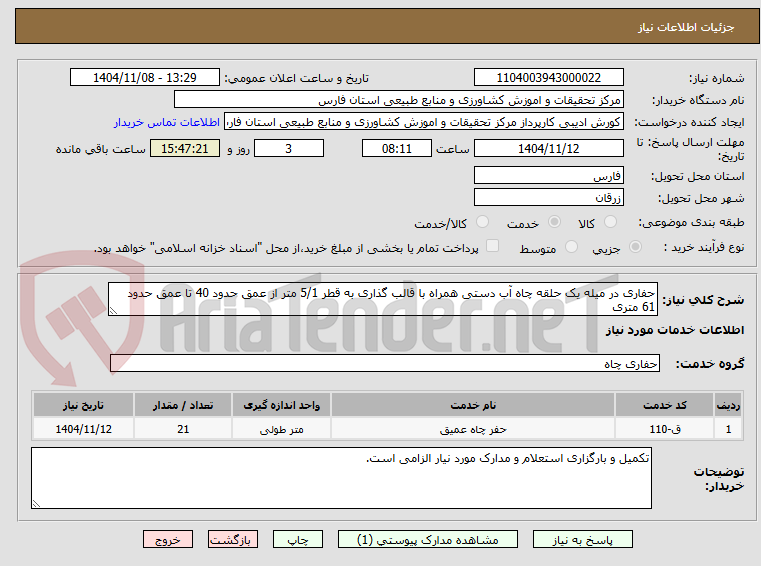
Task: Click the تعداد / مقدار column header
Action: click(x=183, y=405)
